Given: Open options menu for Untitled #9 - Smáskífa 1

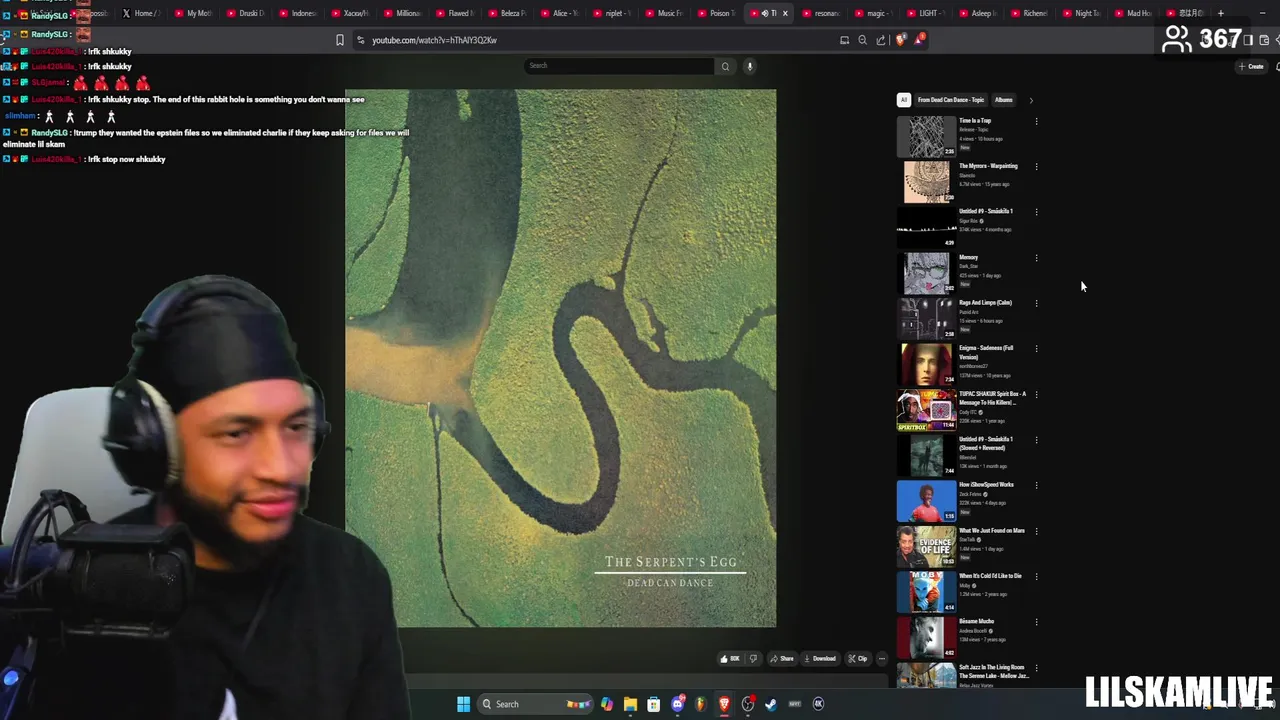Looking at the screenshot, I should pyautogui.click(x=1036, y=212).
